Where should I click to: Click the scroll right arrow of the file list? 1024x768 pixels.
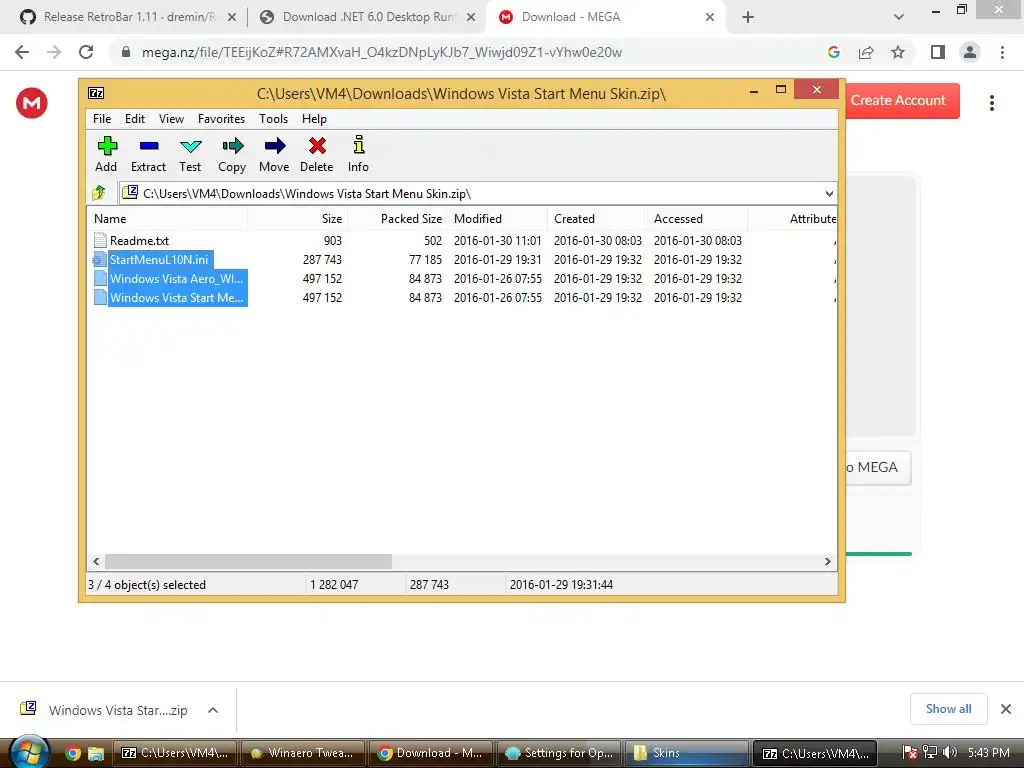coord(828,562)
